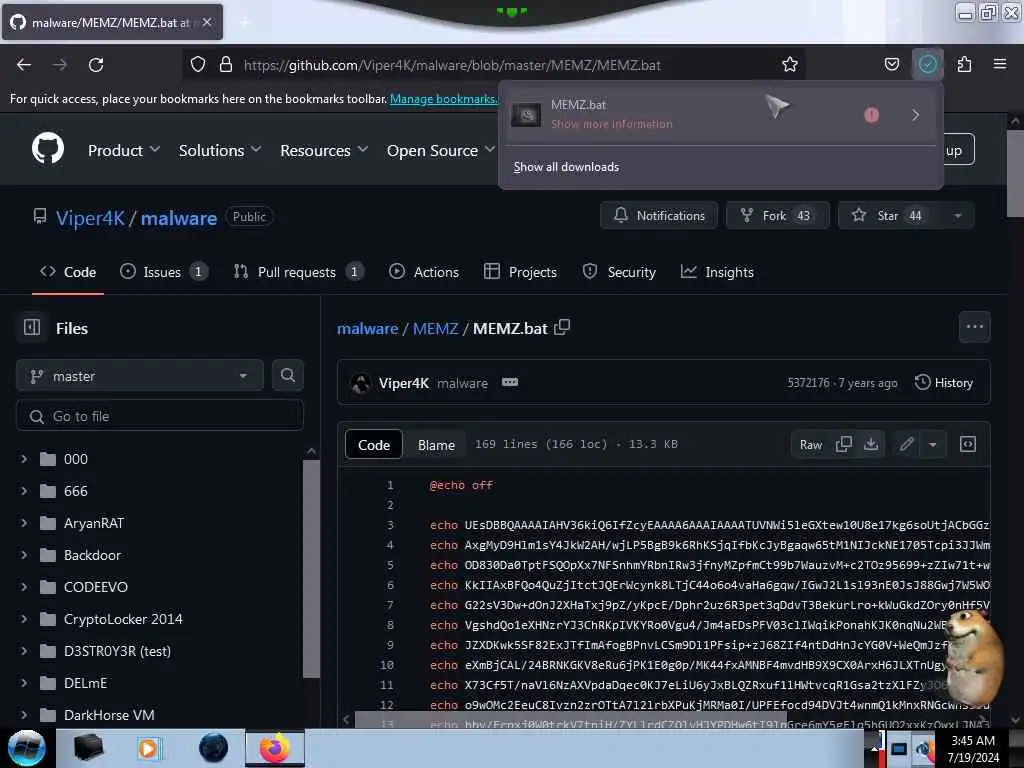This screenshot has width=1024, height=768.
Task: Open the extensions puzzle icon
Action: pyautogui.click(x=964, y=64)
